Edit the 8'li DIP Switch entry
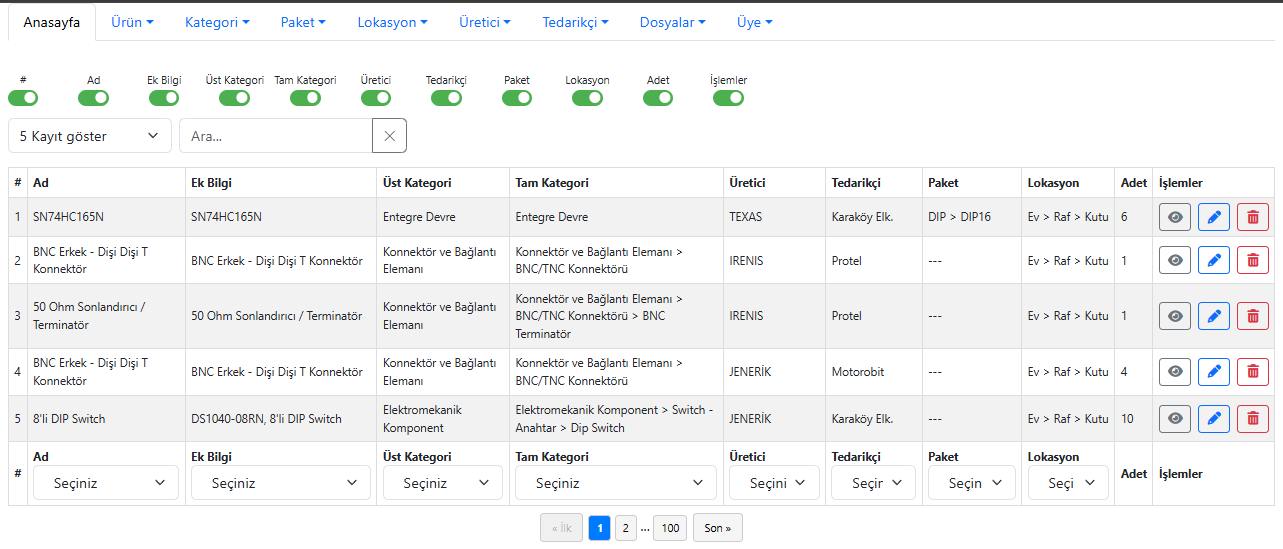The image size is (1283, 549). click(1214, 419)
